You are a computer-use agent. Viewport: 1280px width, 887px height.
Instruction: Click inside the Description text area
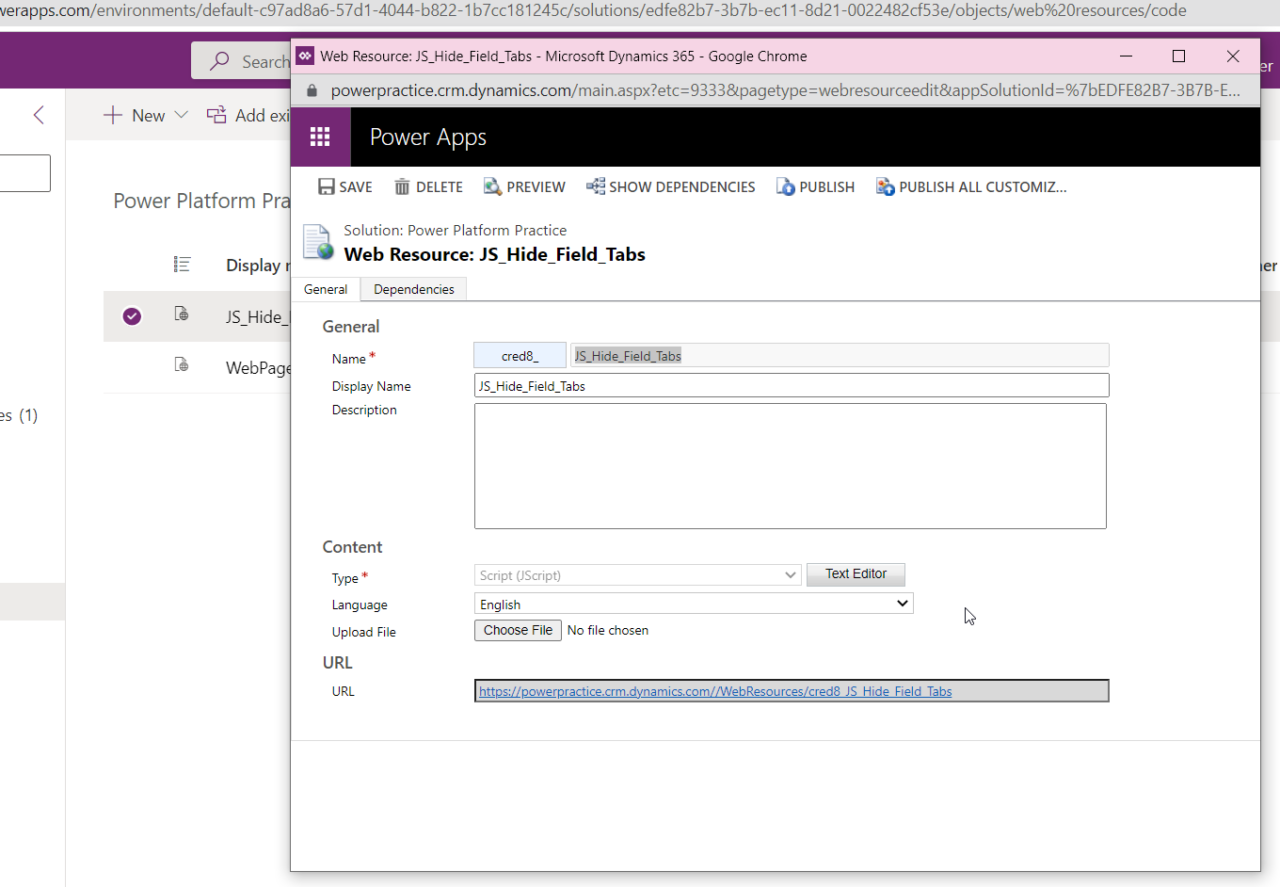pyautogui.click(x=790, y=465)
